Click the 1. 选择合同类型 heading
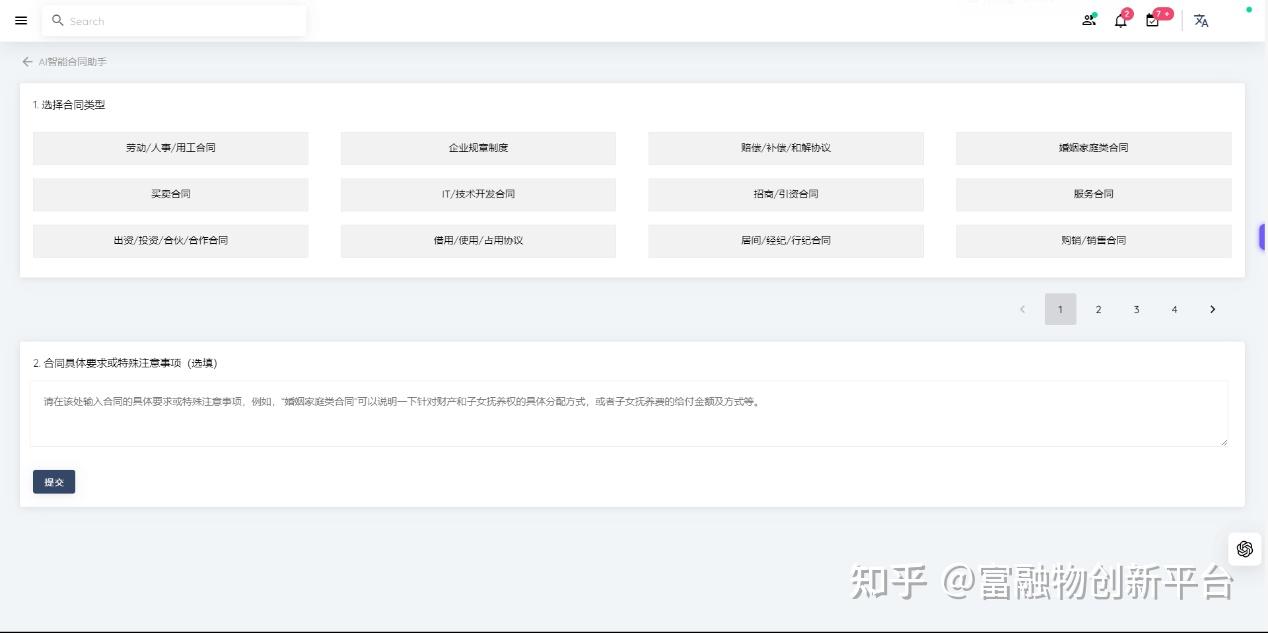 [69, 105]
